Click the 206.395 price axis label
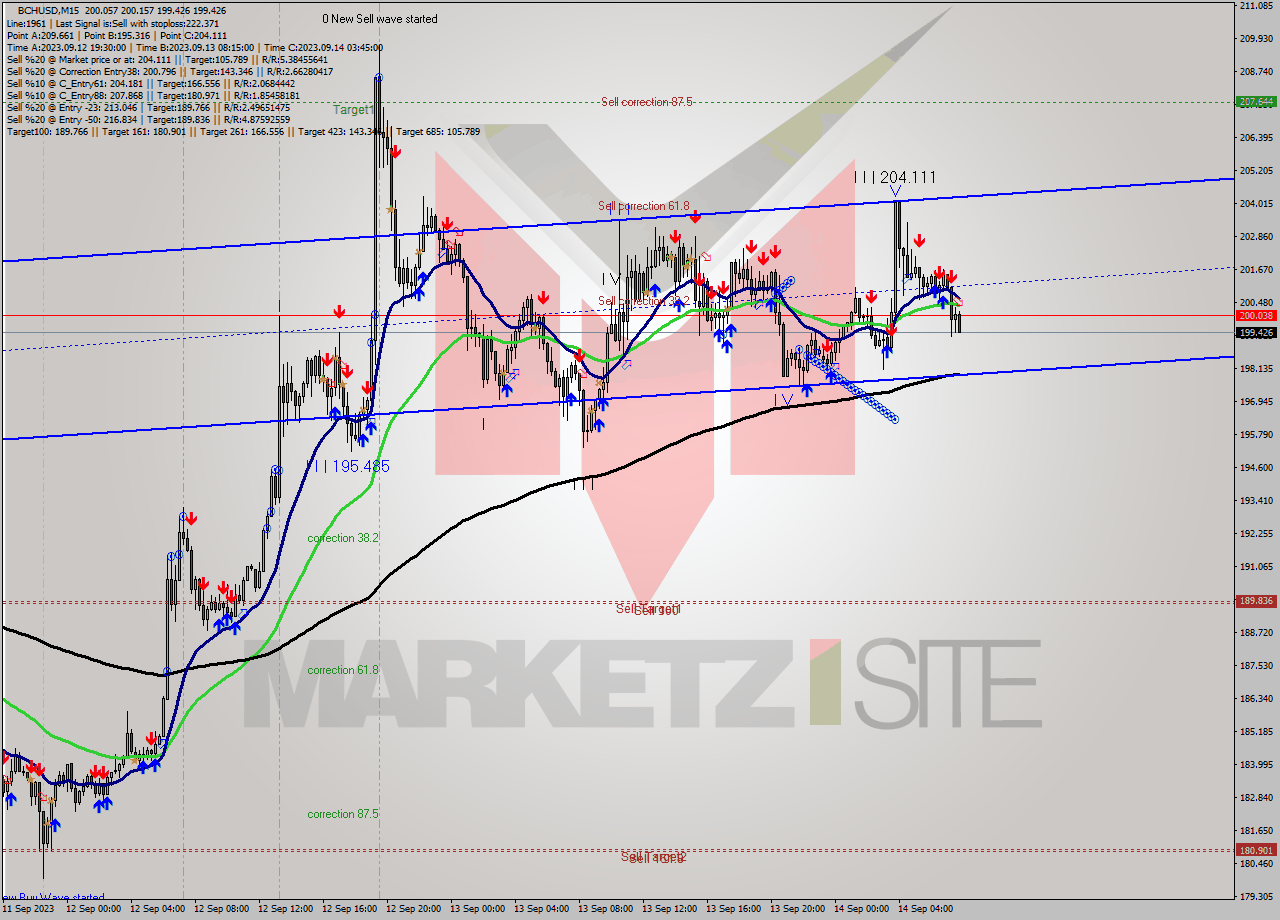 (1256, 138)
